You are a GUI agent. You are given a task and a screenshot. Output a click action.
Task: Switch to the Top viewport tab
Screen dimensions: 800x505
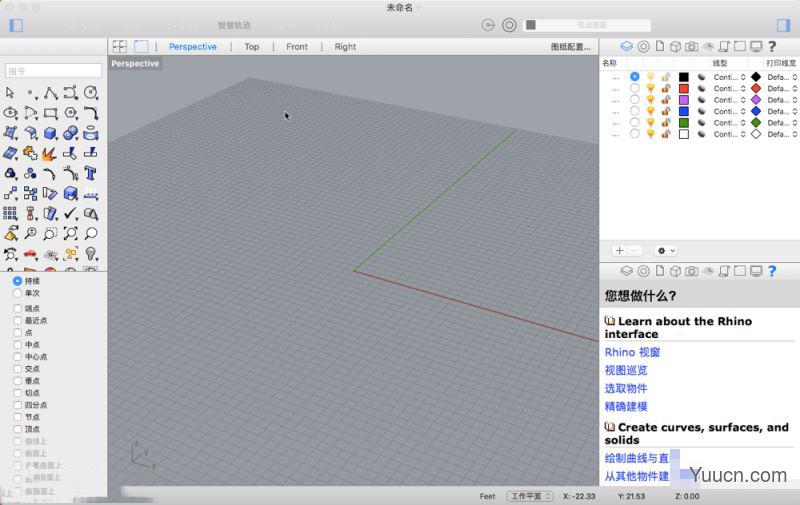(252, 46)
